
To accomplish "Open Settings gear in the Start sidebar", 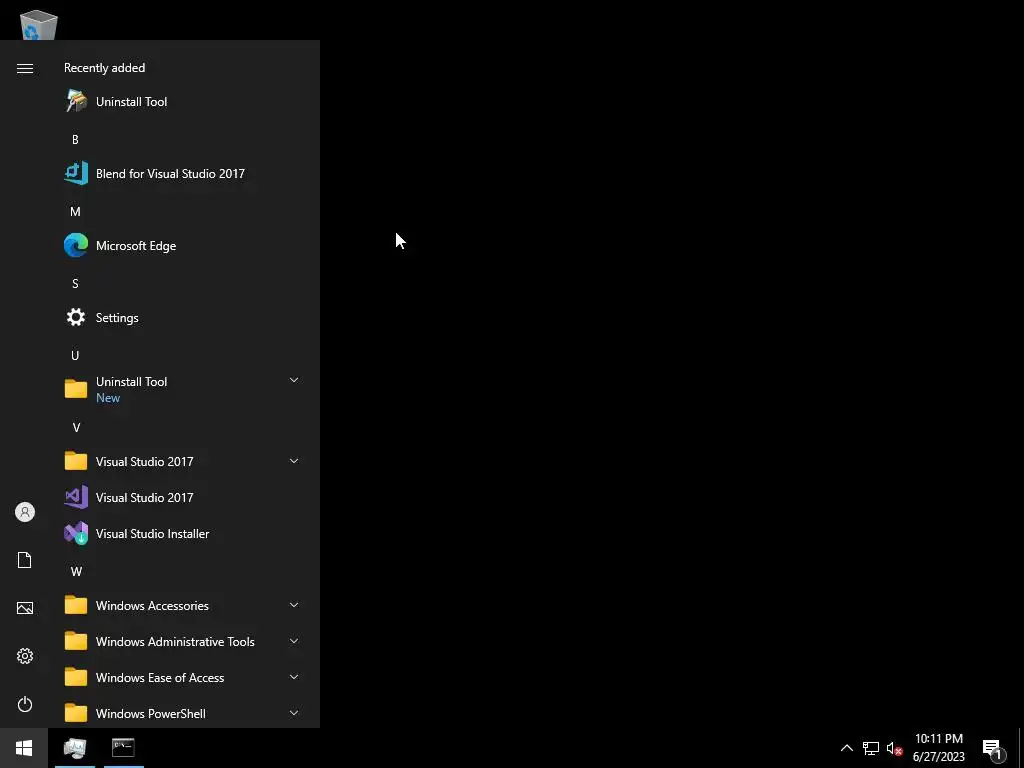I will (25, 656).
